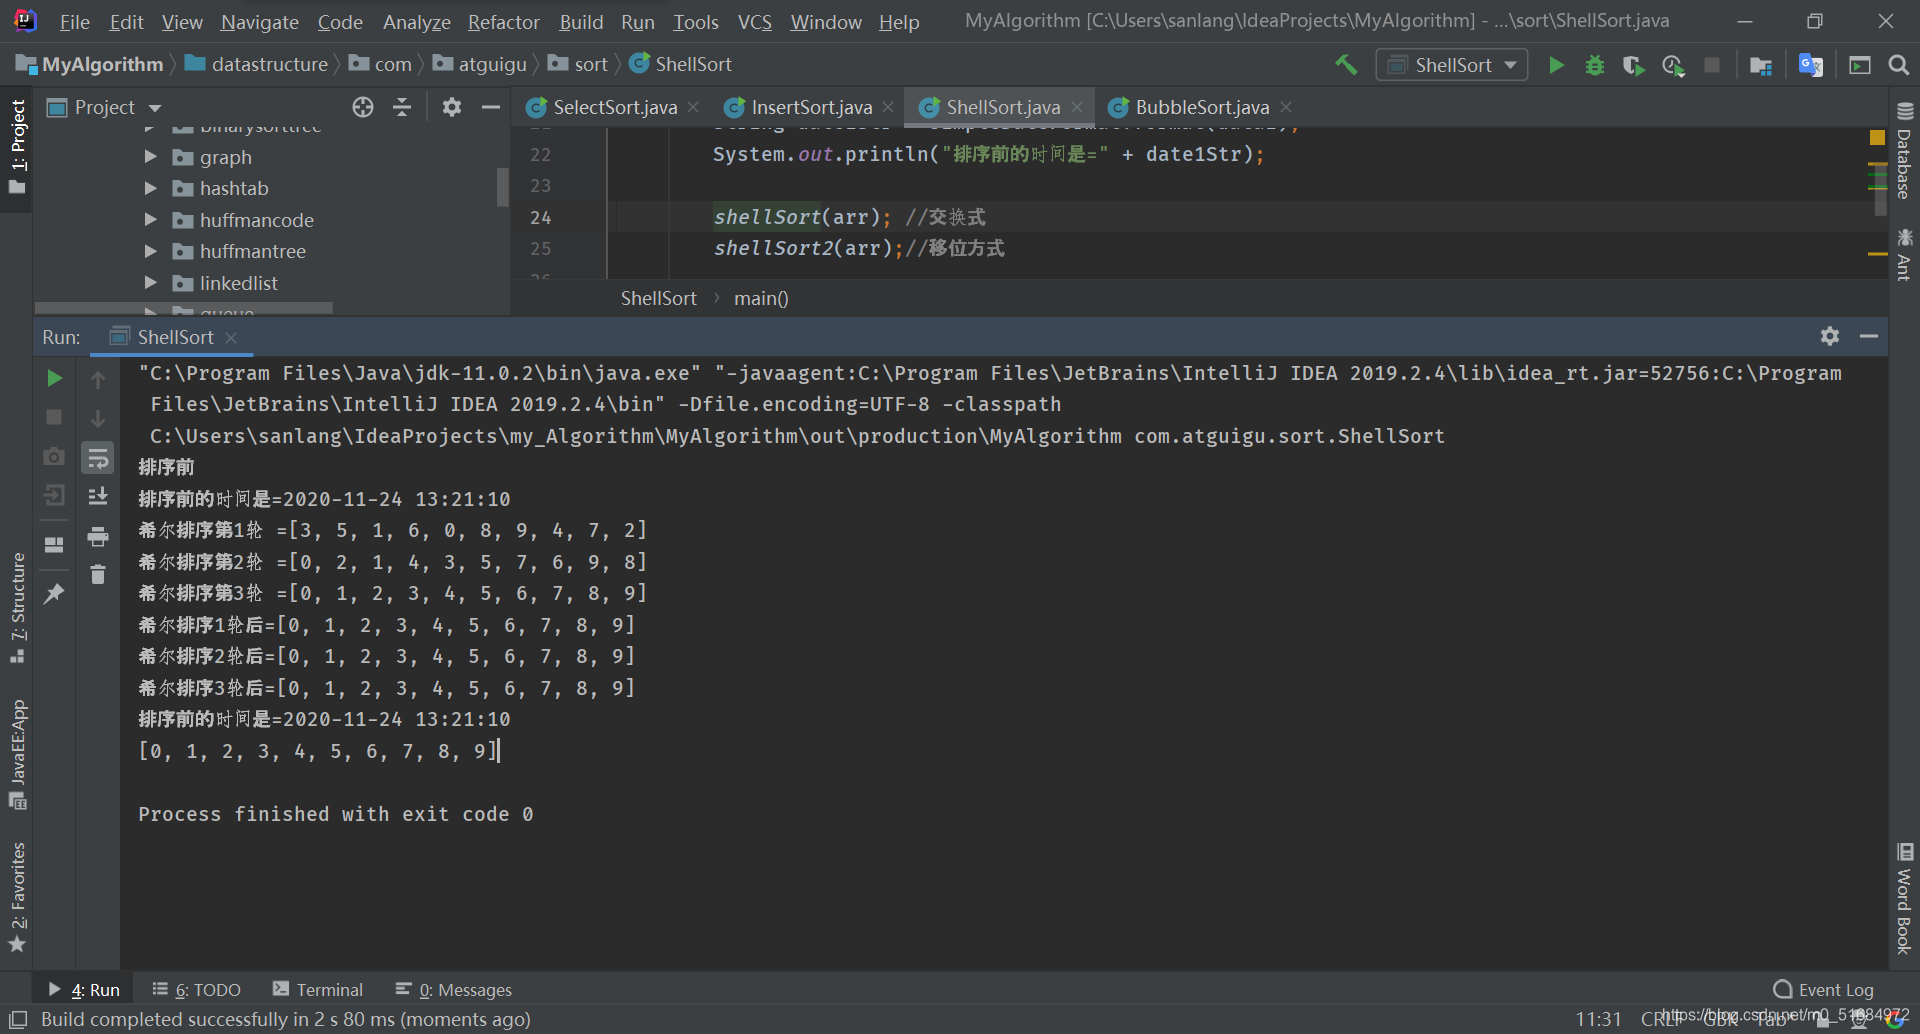Toggle the Ant side panel
This screenshot has width=1920, height=1034.
tap(1904, 255)
